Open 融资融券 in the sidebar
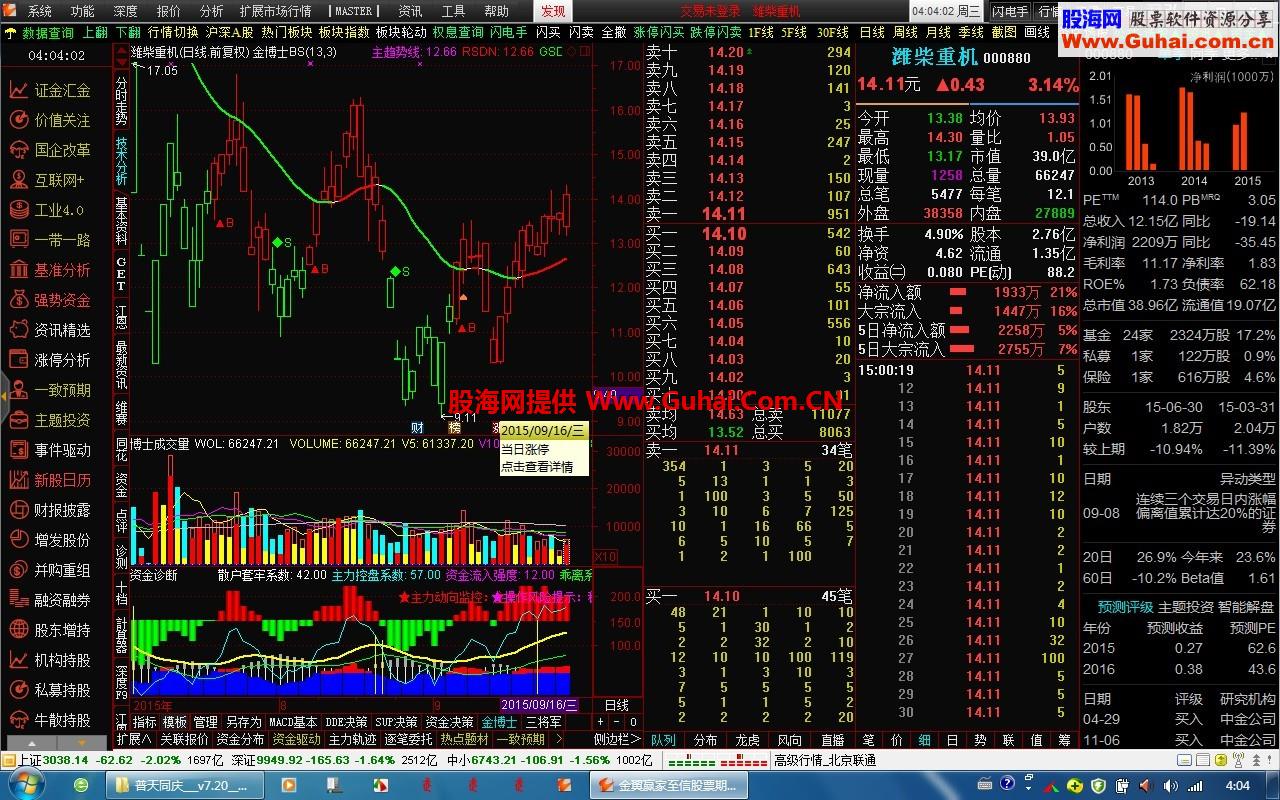 [x=52, y=600]
